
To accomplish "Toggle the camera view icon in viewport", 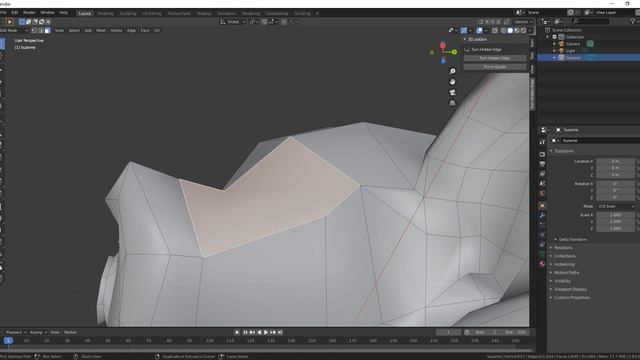I will tap(452, 93).
